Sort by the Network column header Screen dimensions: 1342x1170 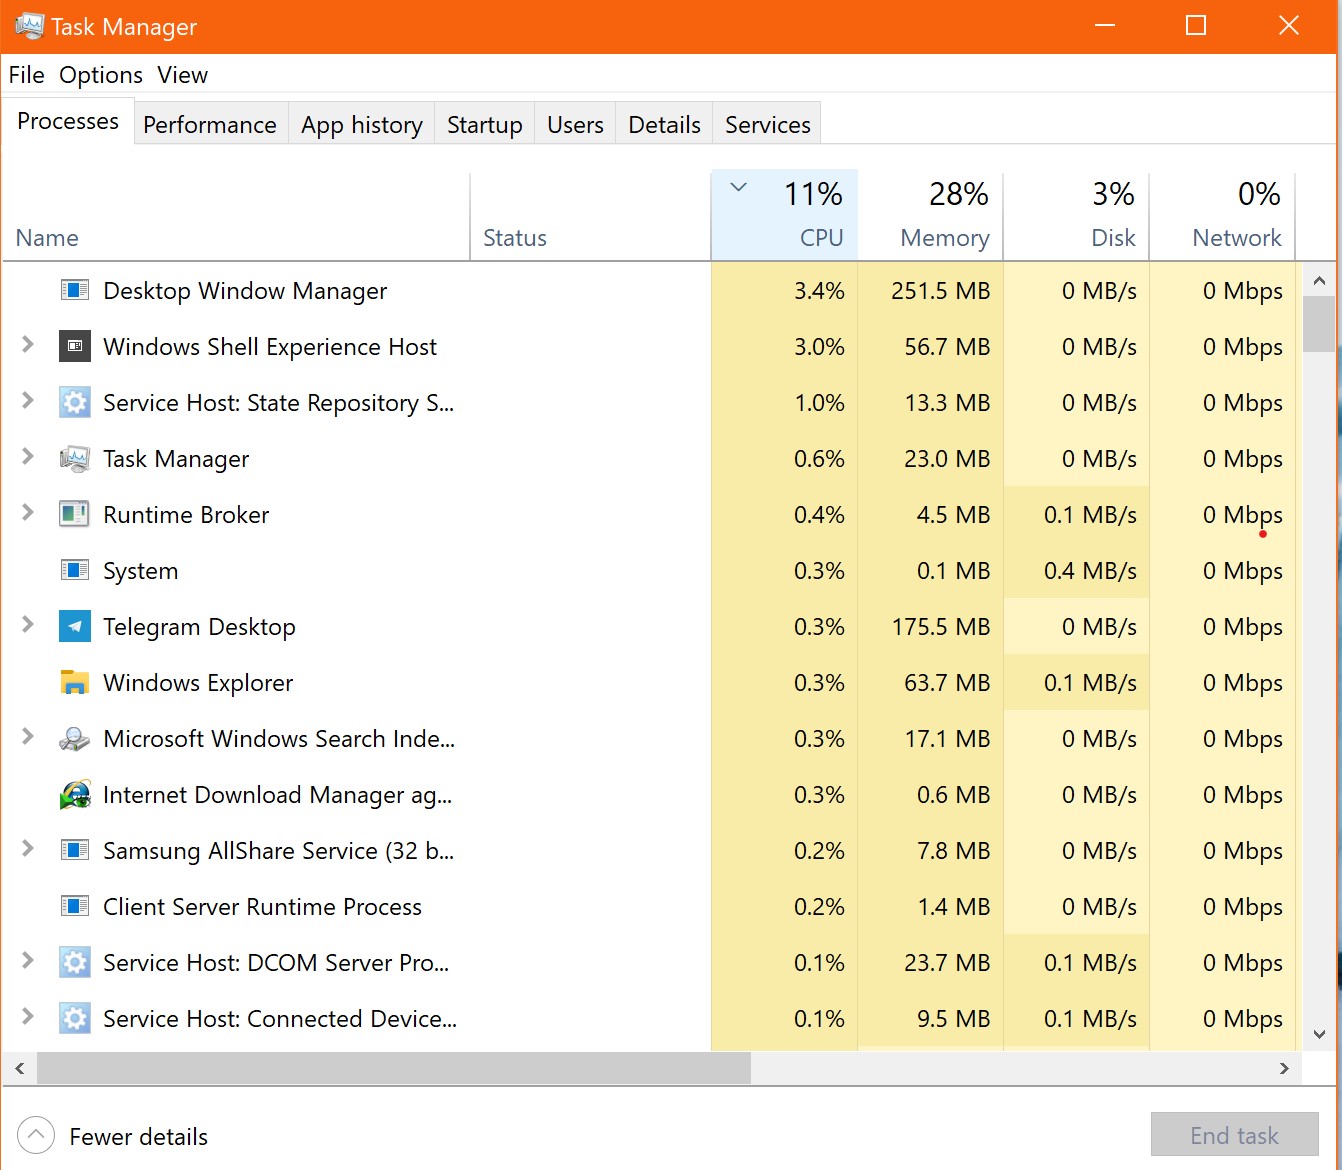click(1223, 215)
